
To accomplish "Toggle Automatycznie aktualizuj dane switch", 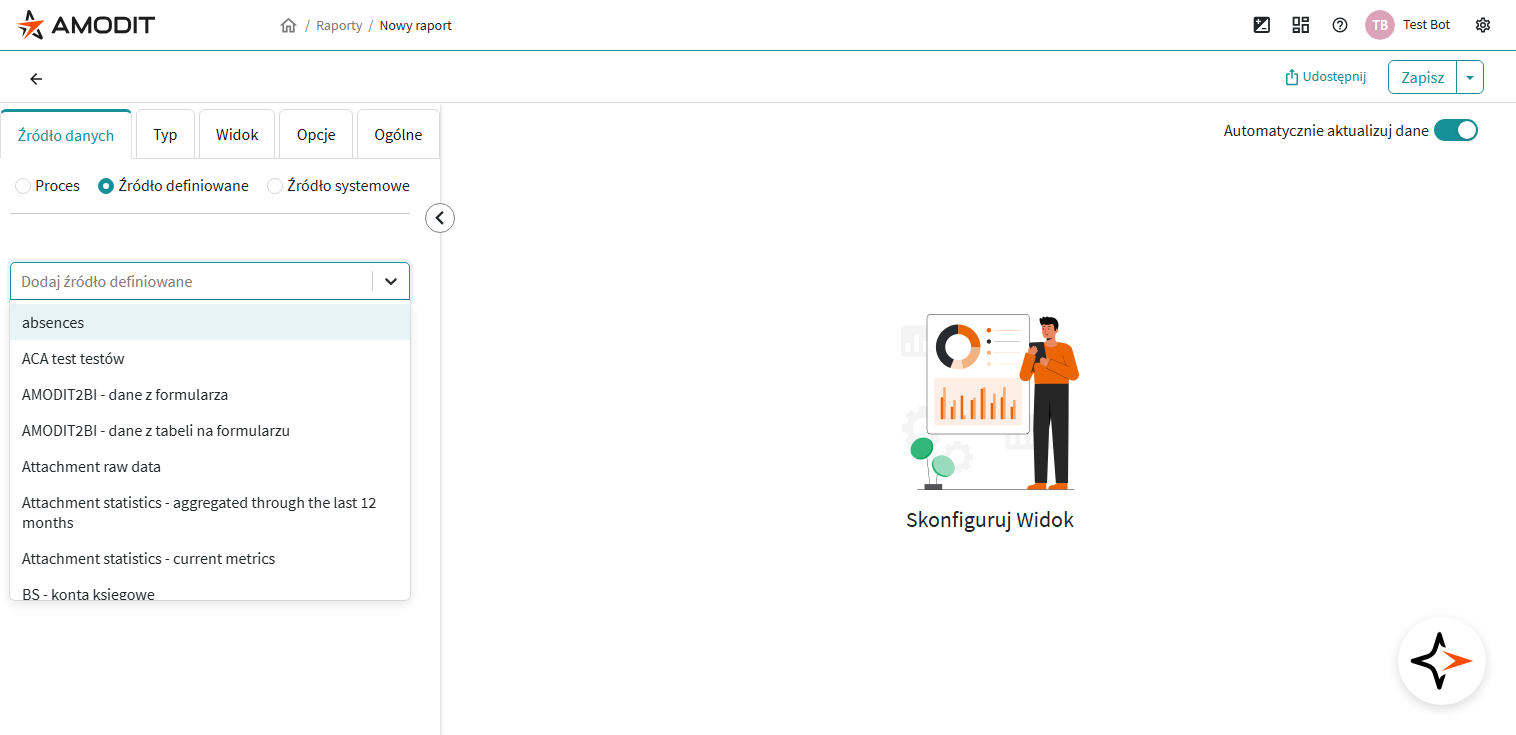I will (1455, 130).
